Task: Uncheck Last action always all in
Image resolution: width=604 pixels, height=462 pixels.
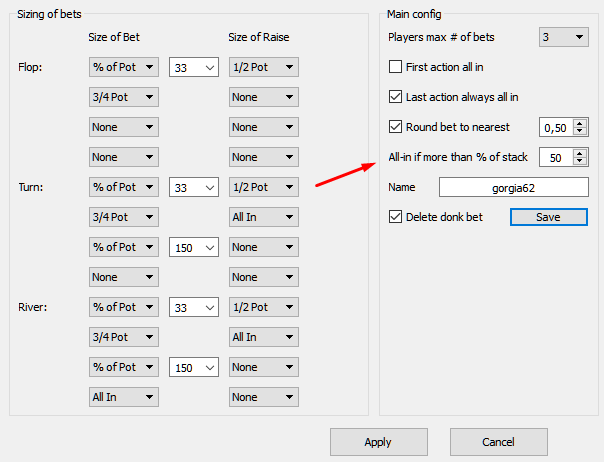Action: pos(395,97)
